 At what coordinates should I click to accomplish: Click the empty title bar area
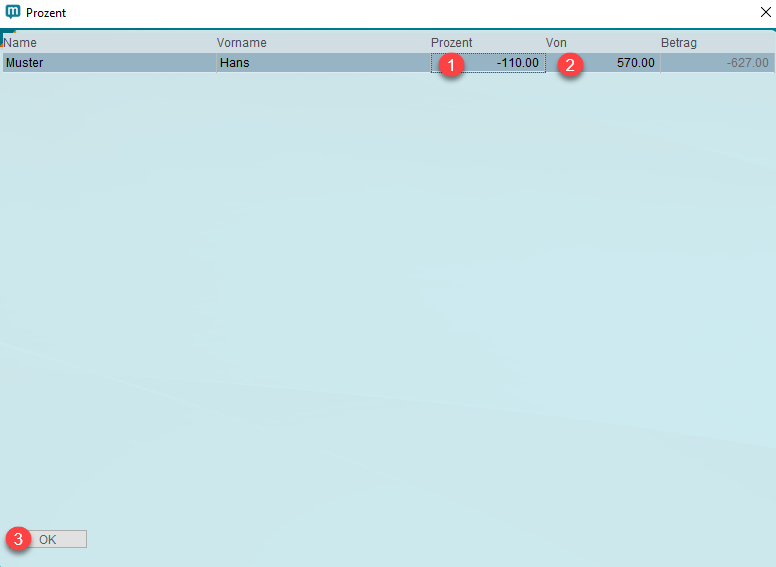click(400, 13)
